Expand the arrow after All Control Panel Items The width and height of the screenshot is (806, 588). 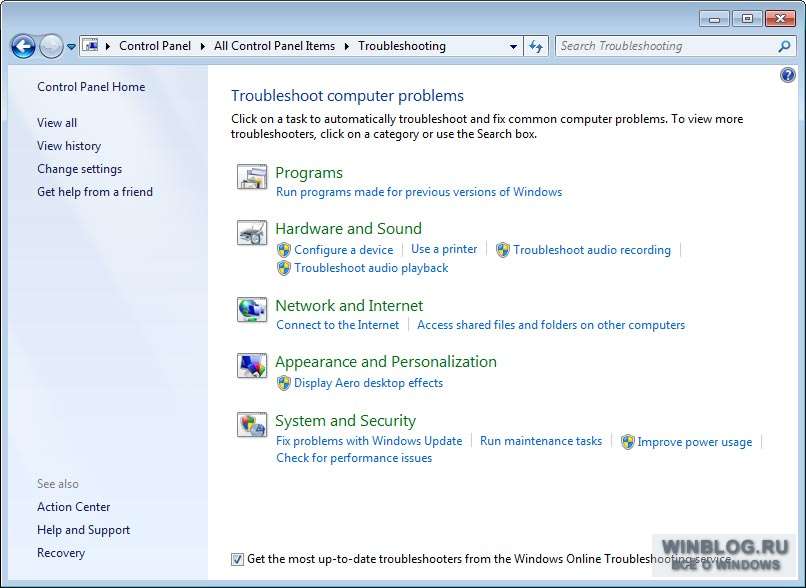click(x=346, y=46)
